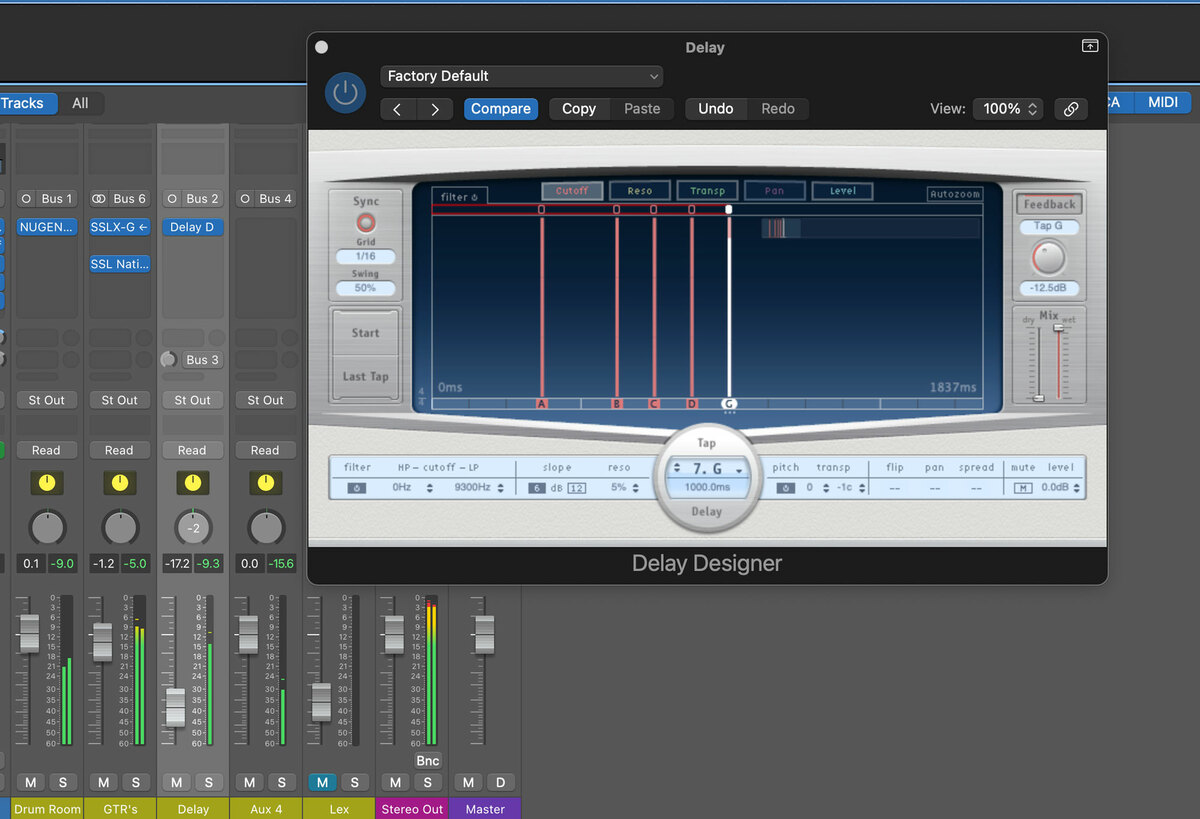Mute the Lex channel strip
This screenshot has width=1200, height=819.
[322, 782]
